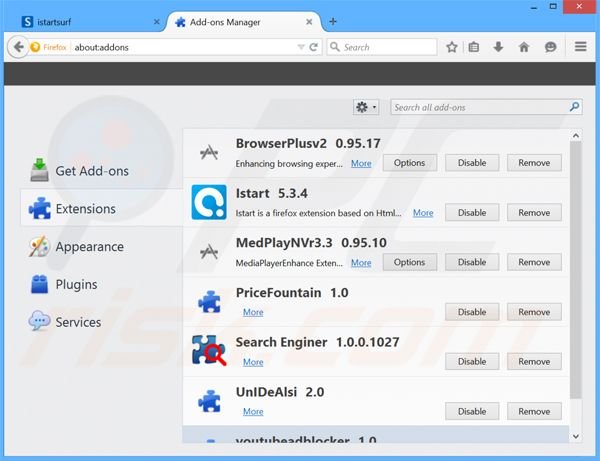Click the Appearance paintbrush icon

pyautogui.click(x=39, y=246)
